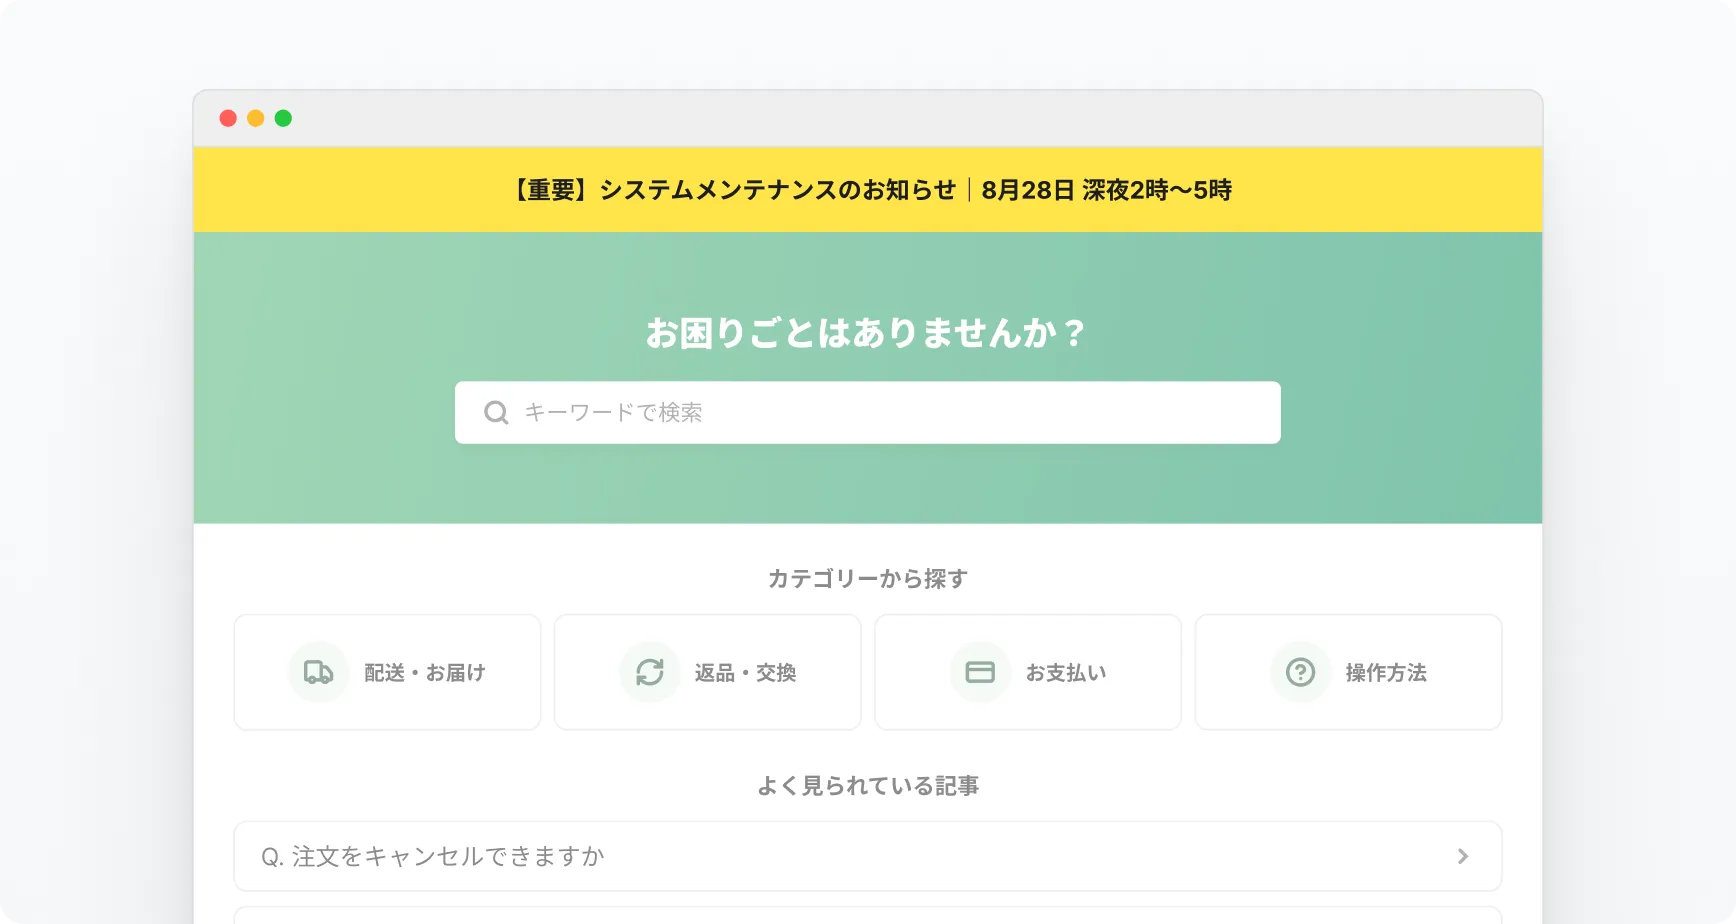Click the heading お困りごとはありませんか？

(866, 332)
